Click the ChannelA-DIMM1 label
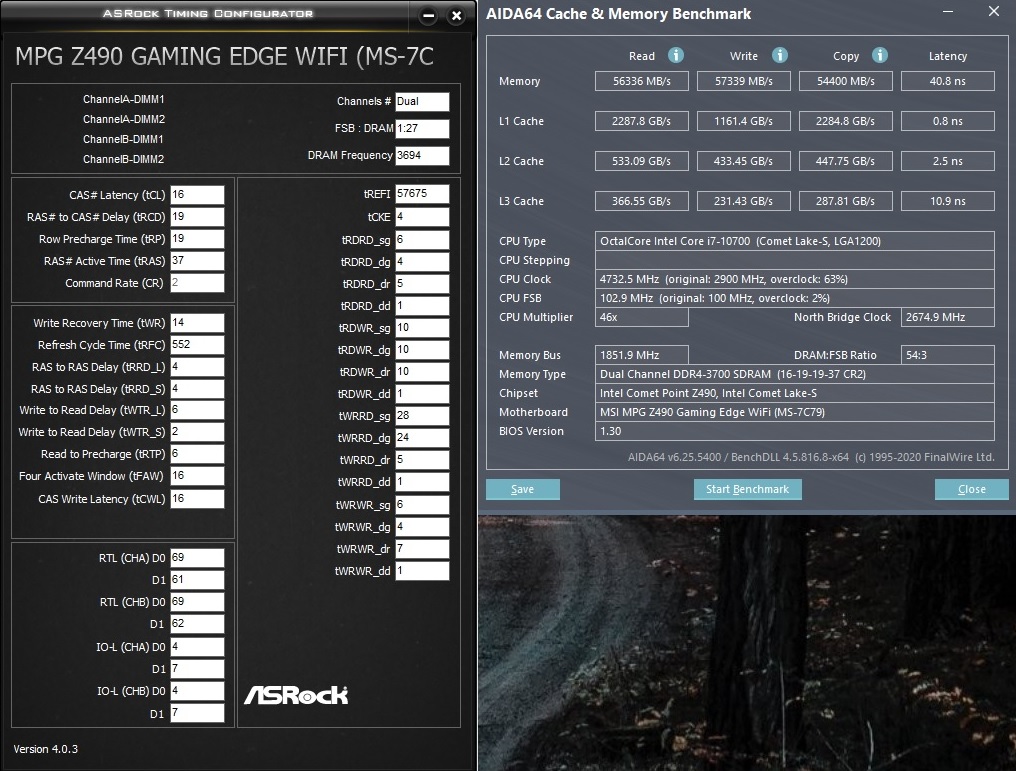Viewport: 1016px width, 771px height. tap(124, 99)
